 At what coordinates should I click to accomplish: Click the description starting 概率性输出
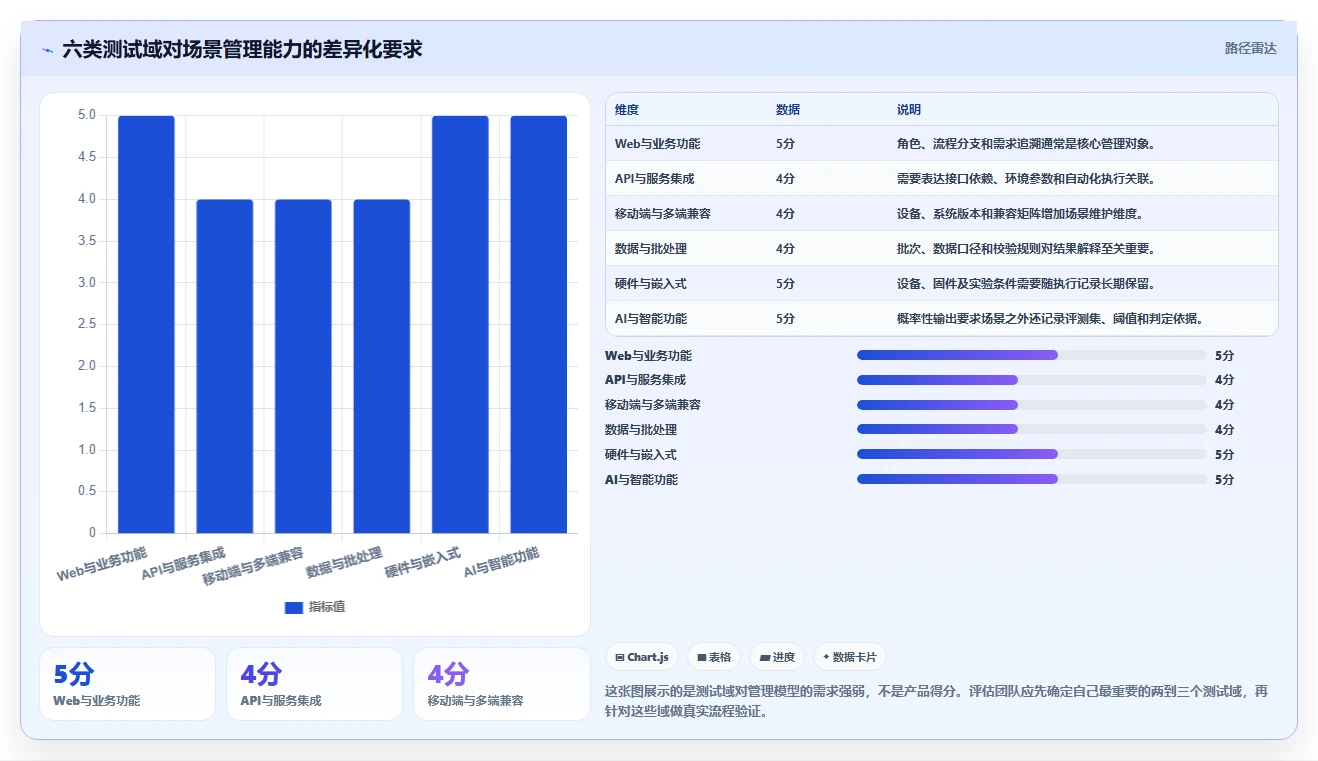click(1049, 319)
